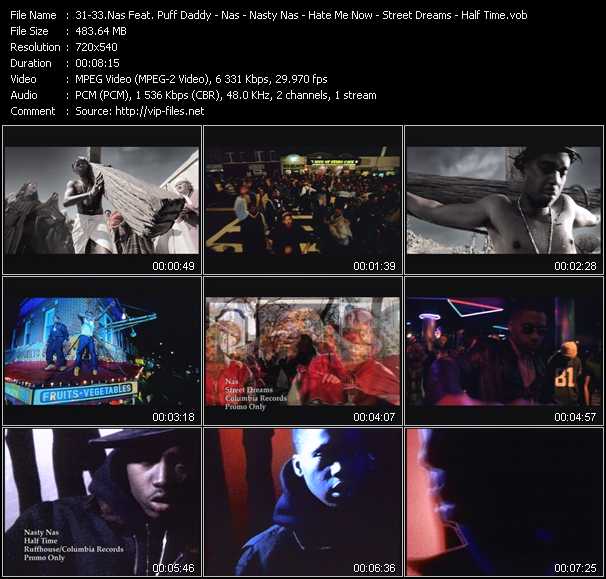Click the Nasty Nas Half Time caption overlay
Screen dimensions: 606x579
click(x=74, y=545)
